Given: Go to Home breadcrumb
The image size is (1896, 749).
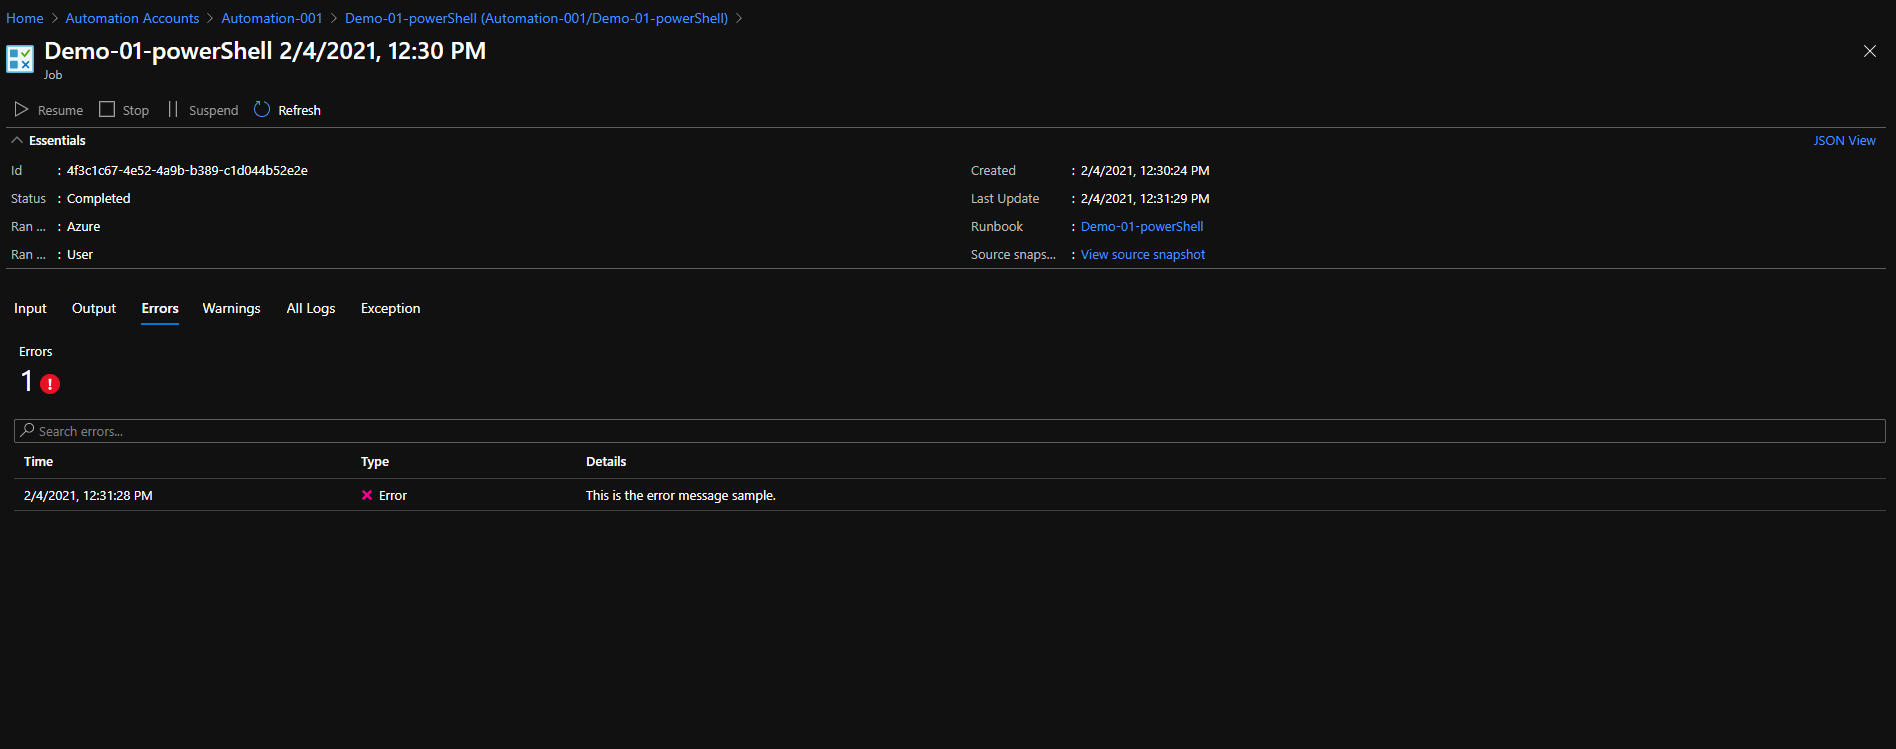Looking at the screenshot, I should [25, 18].
